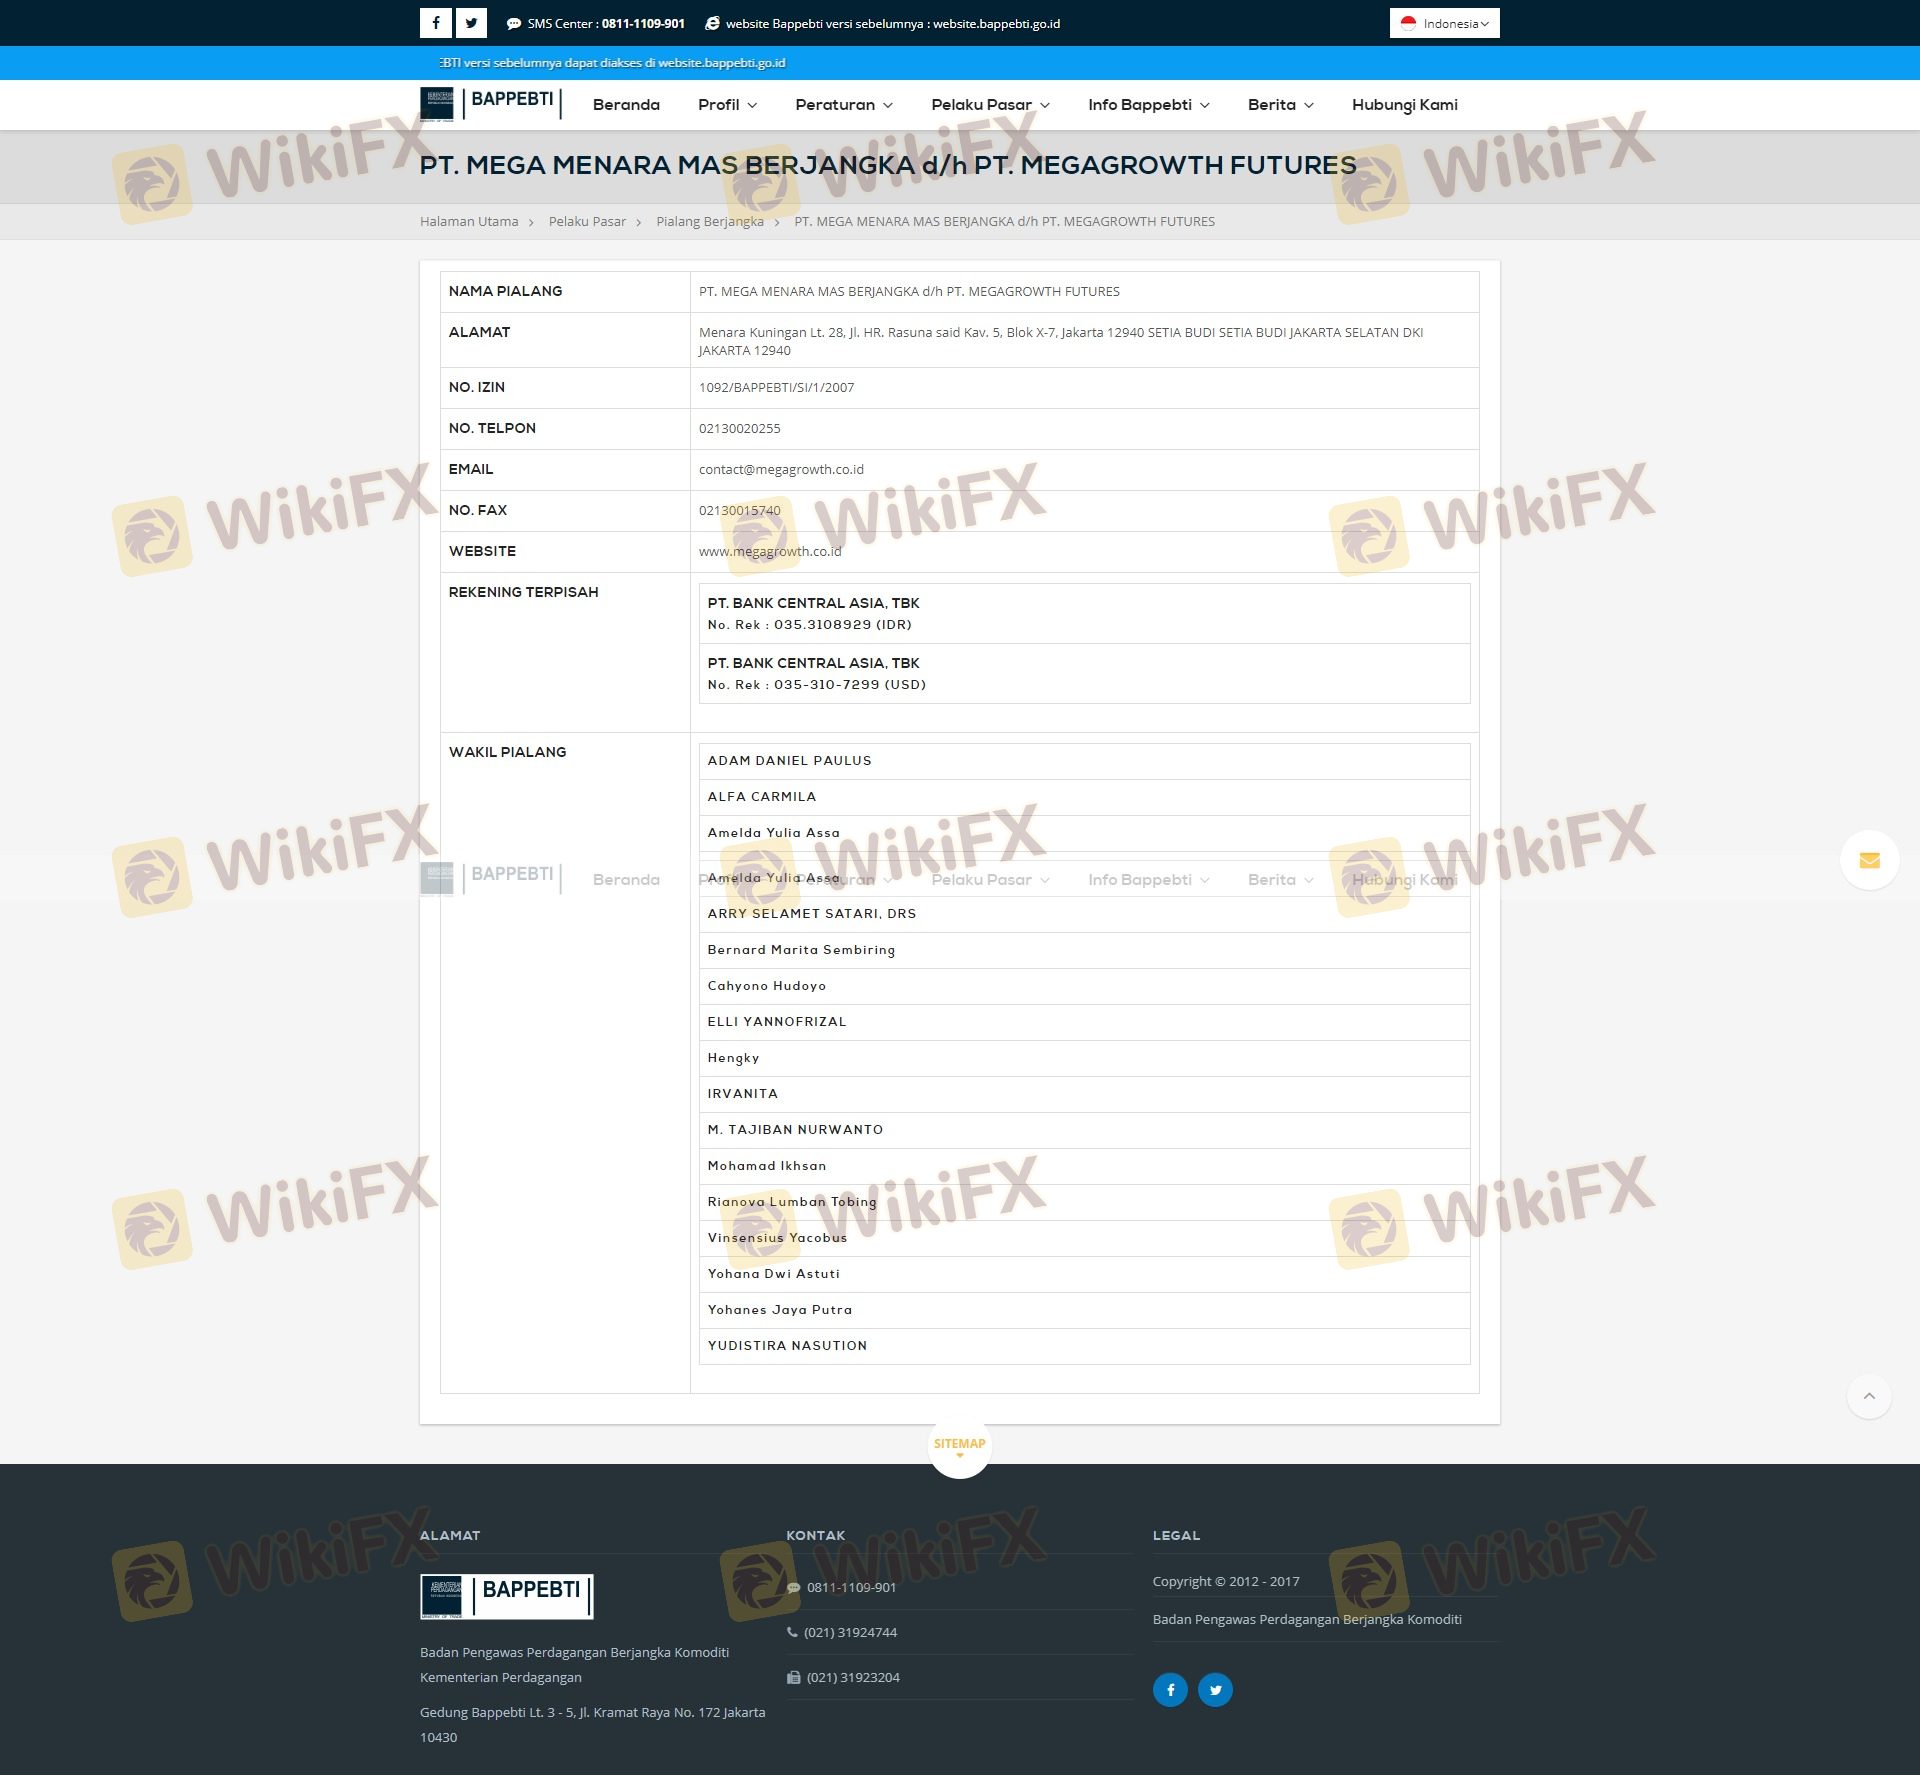Click the blue Twitter icon in footer
The image size is (1920, 1775).
(1215, 1690)
